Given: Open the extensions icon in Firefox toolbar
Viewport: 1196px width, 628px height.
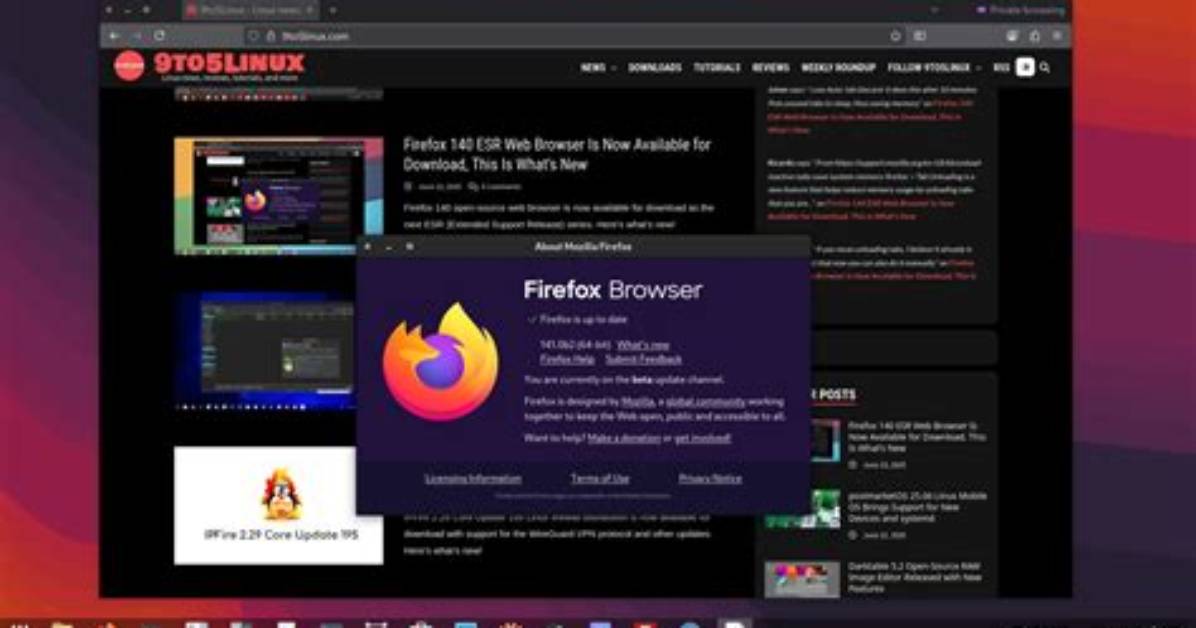Looking at the screenshot, I should [x=1034, y=36].
